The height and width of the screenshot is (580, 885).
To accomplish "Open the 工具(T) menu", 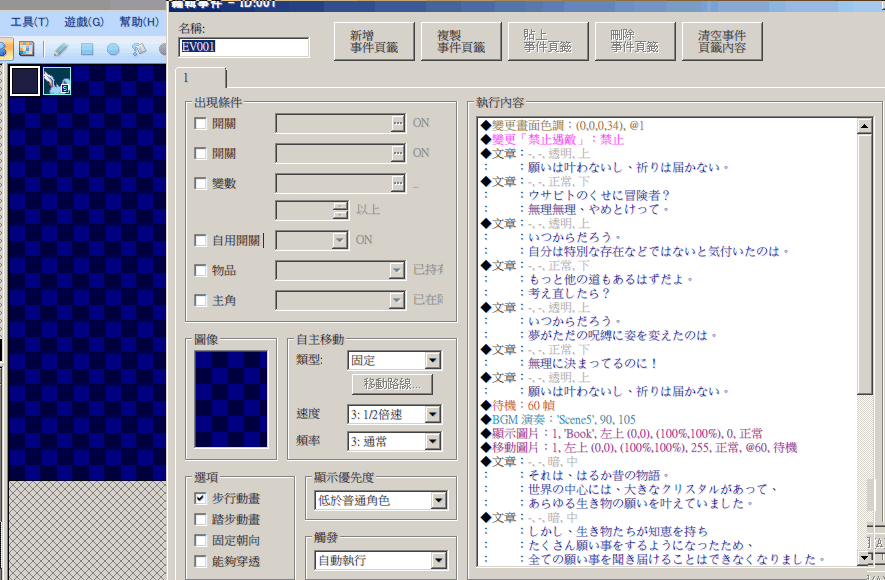I will click(29, 22).
